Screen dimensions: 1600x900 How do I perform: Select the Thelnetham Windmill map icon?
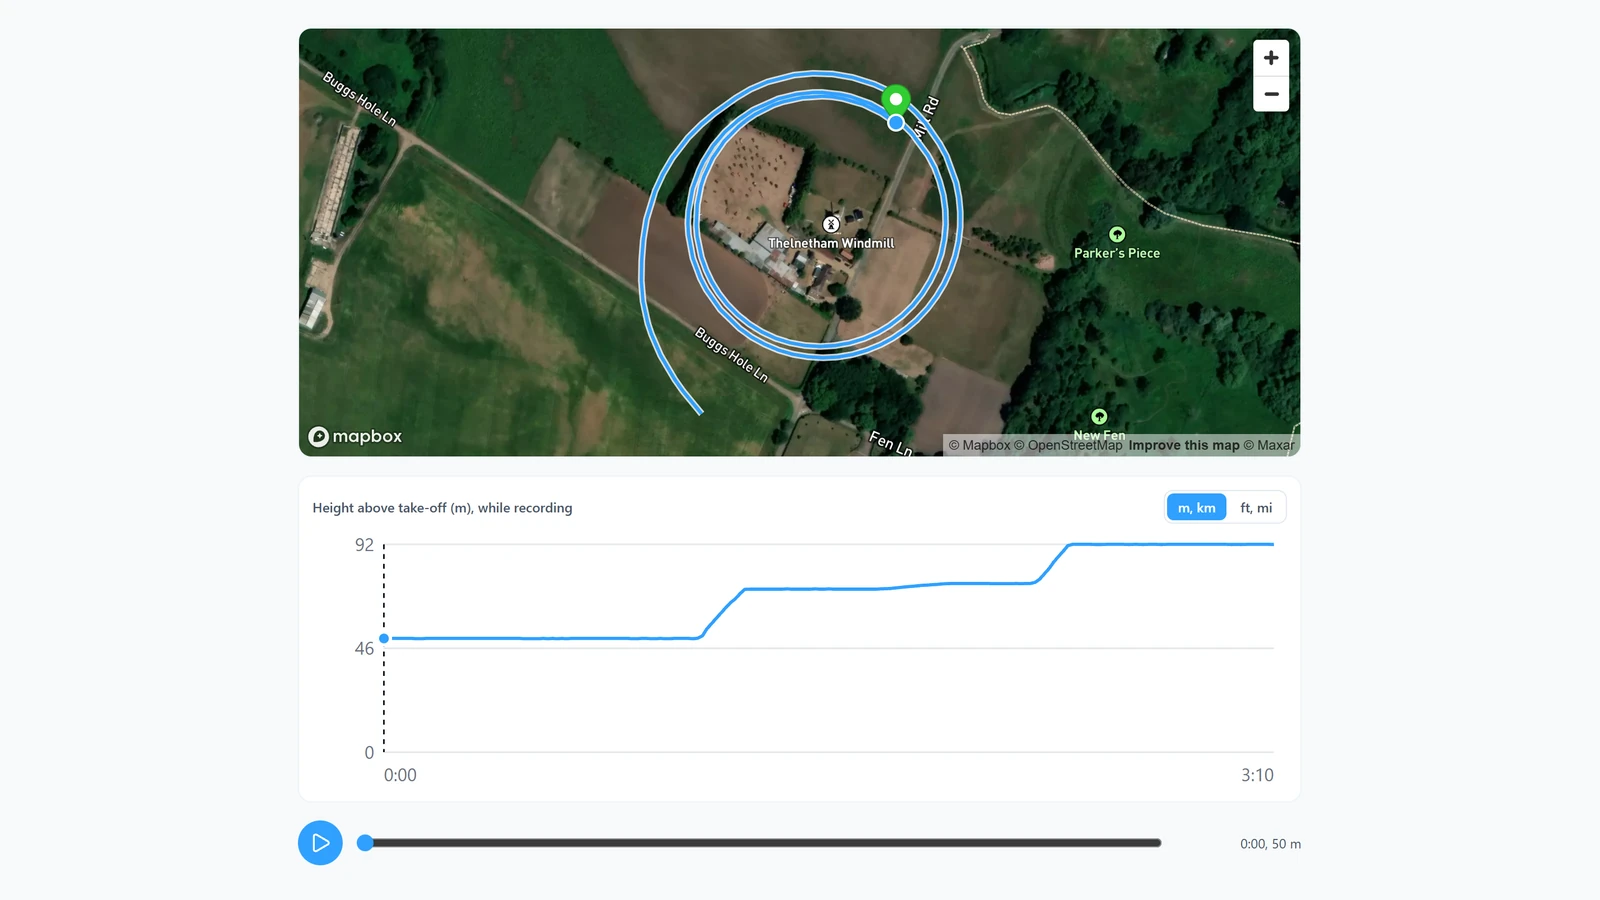[x=831, y=224]
